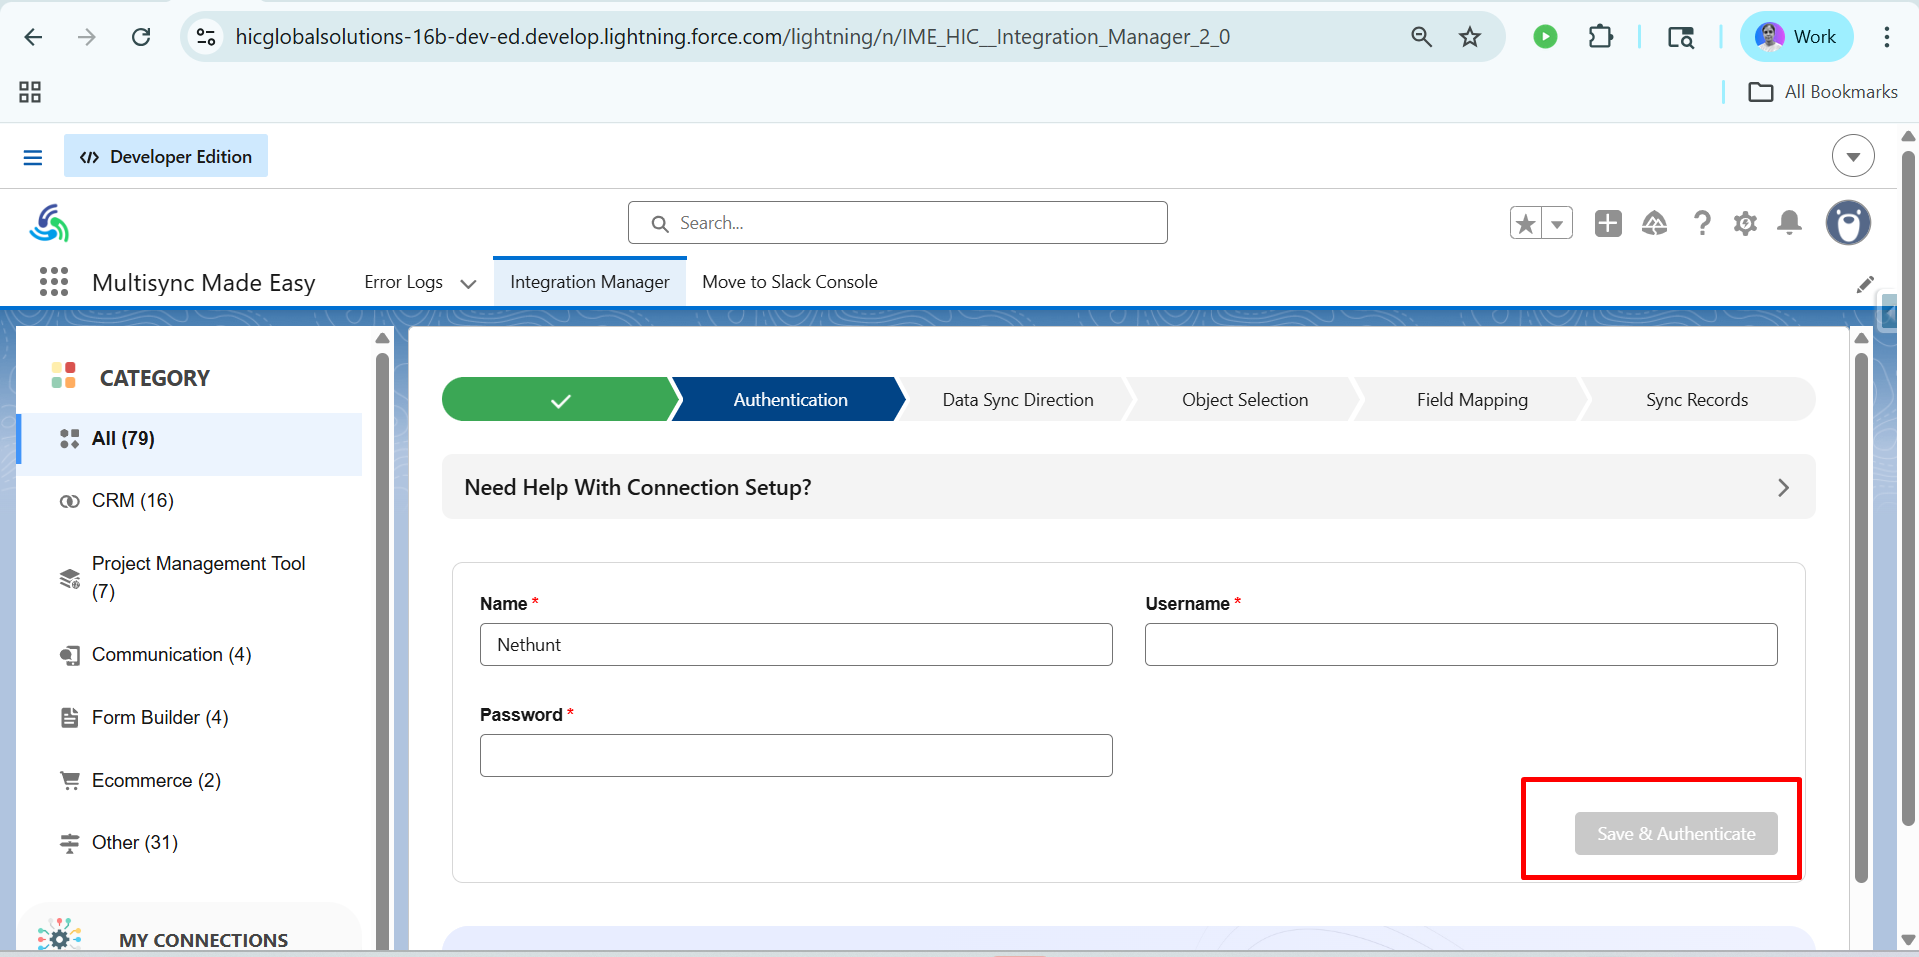
Task: View the user profile avatar
Action: click(1848, 223)
